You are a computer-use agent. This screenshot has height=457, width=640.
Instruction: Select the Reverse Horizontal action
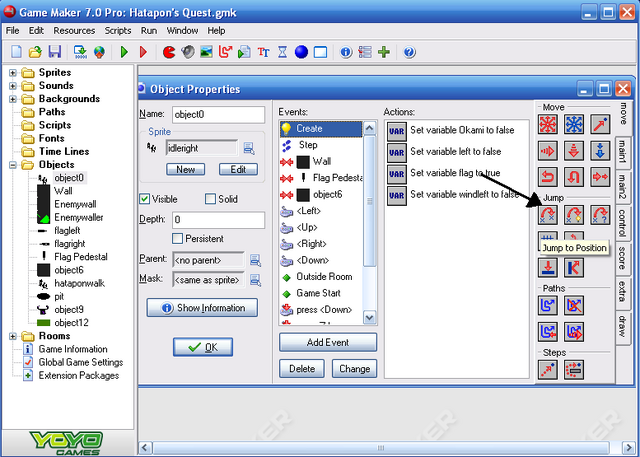click(548, 177)
